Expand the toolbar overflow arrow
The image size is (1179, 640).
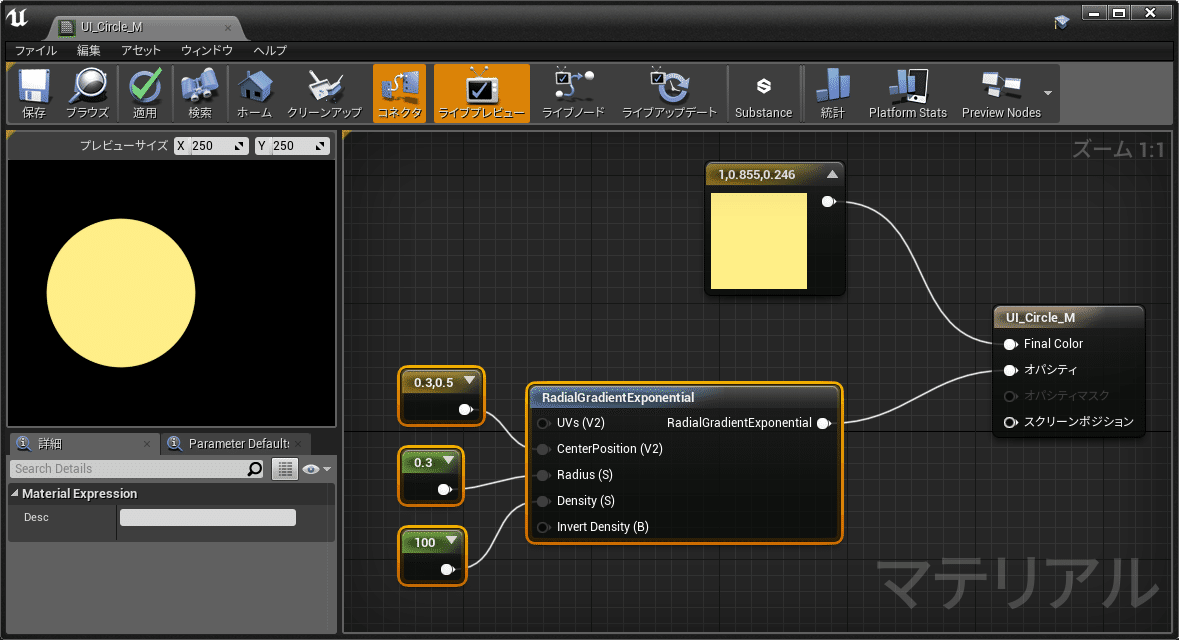[1048, 93]
